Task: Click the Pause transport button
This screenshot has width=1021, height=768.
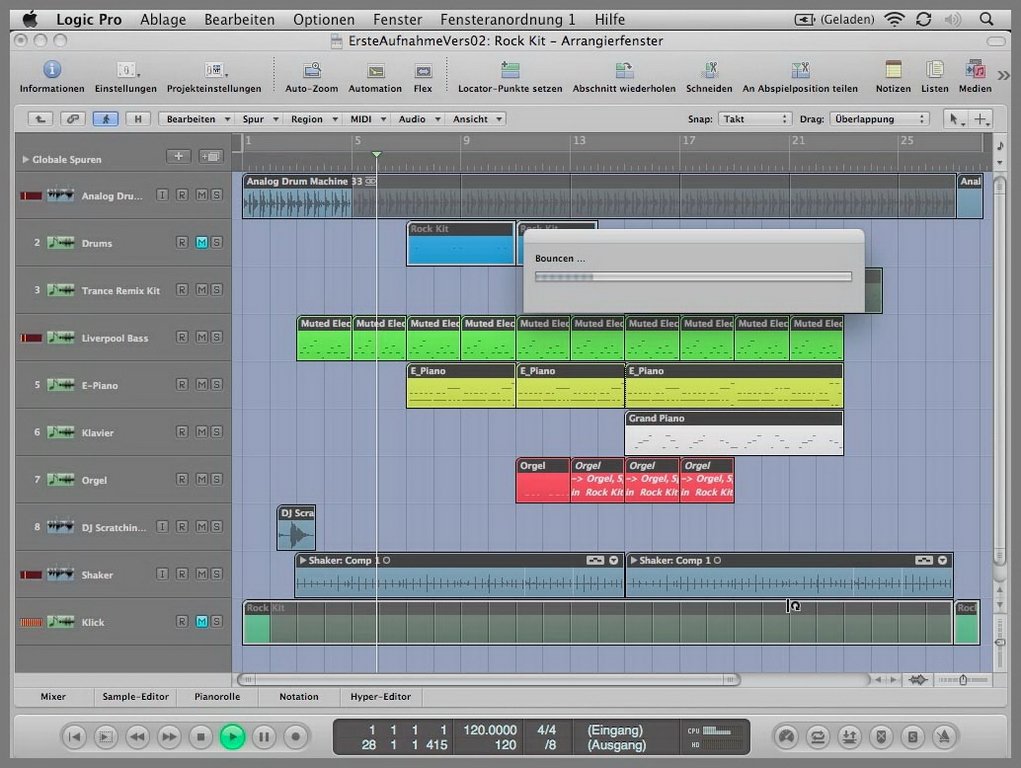Action: click(x=264, y=737)
